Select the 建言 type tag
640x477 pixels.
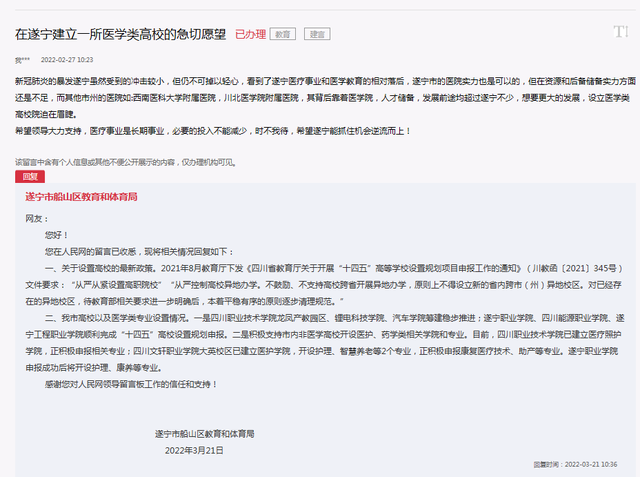(x=316, y=33)
